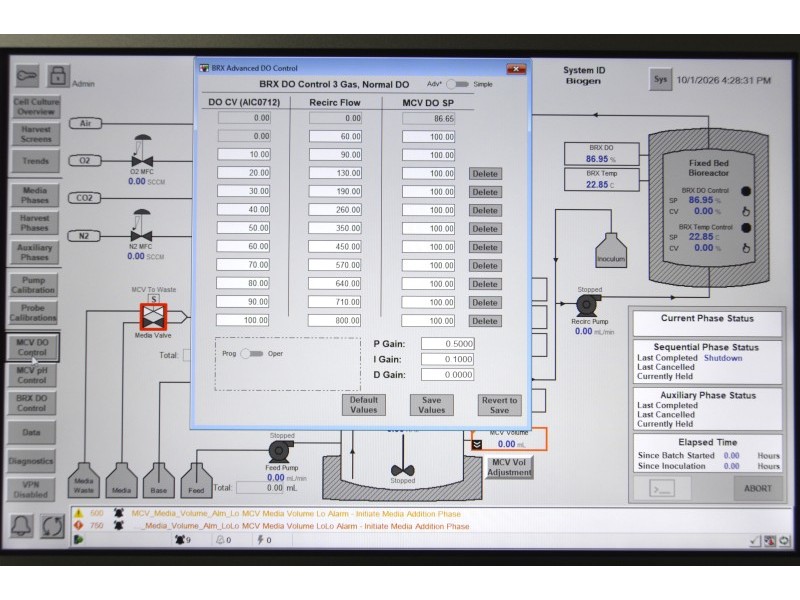Click DO CV field showing 10.00
The height and width of the screenshot is (600, 800).
(x=244, y=155)
